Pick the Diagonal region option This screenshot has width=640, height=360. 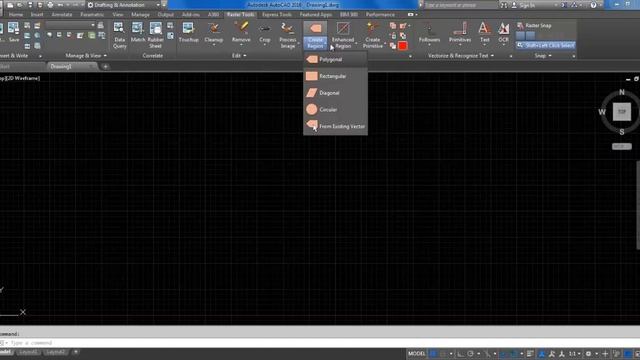[335, 93]
